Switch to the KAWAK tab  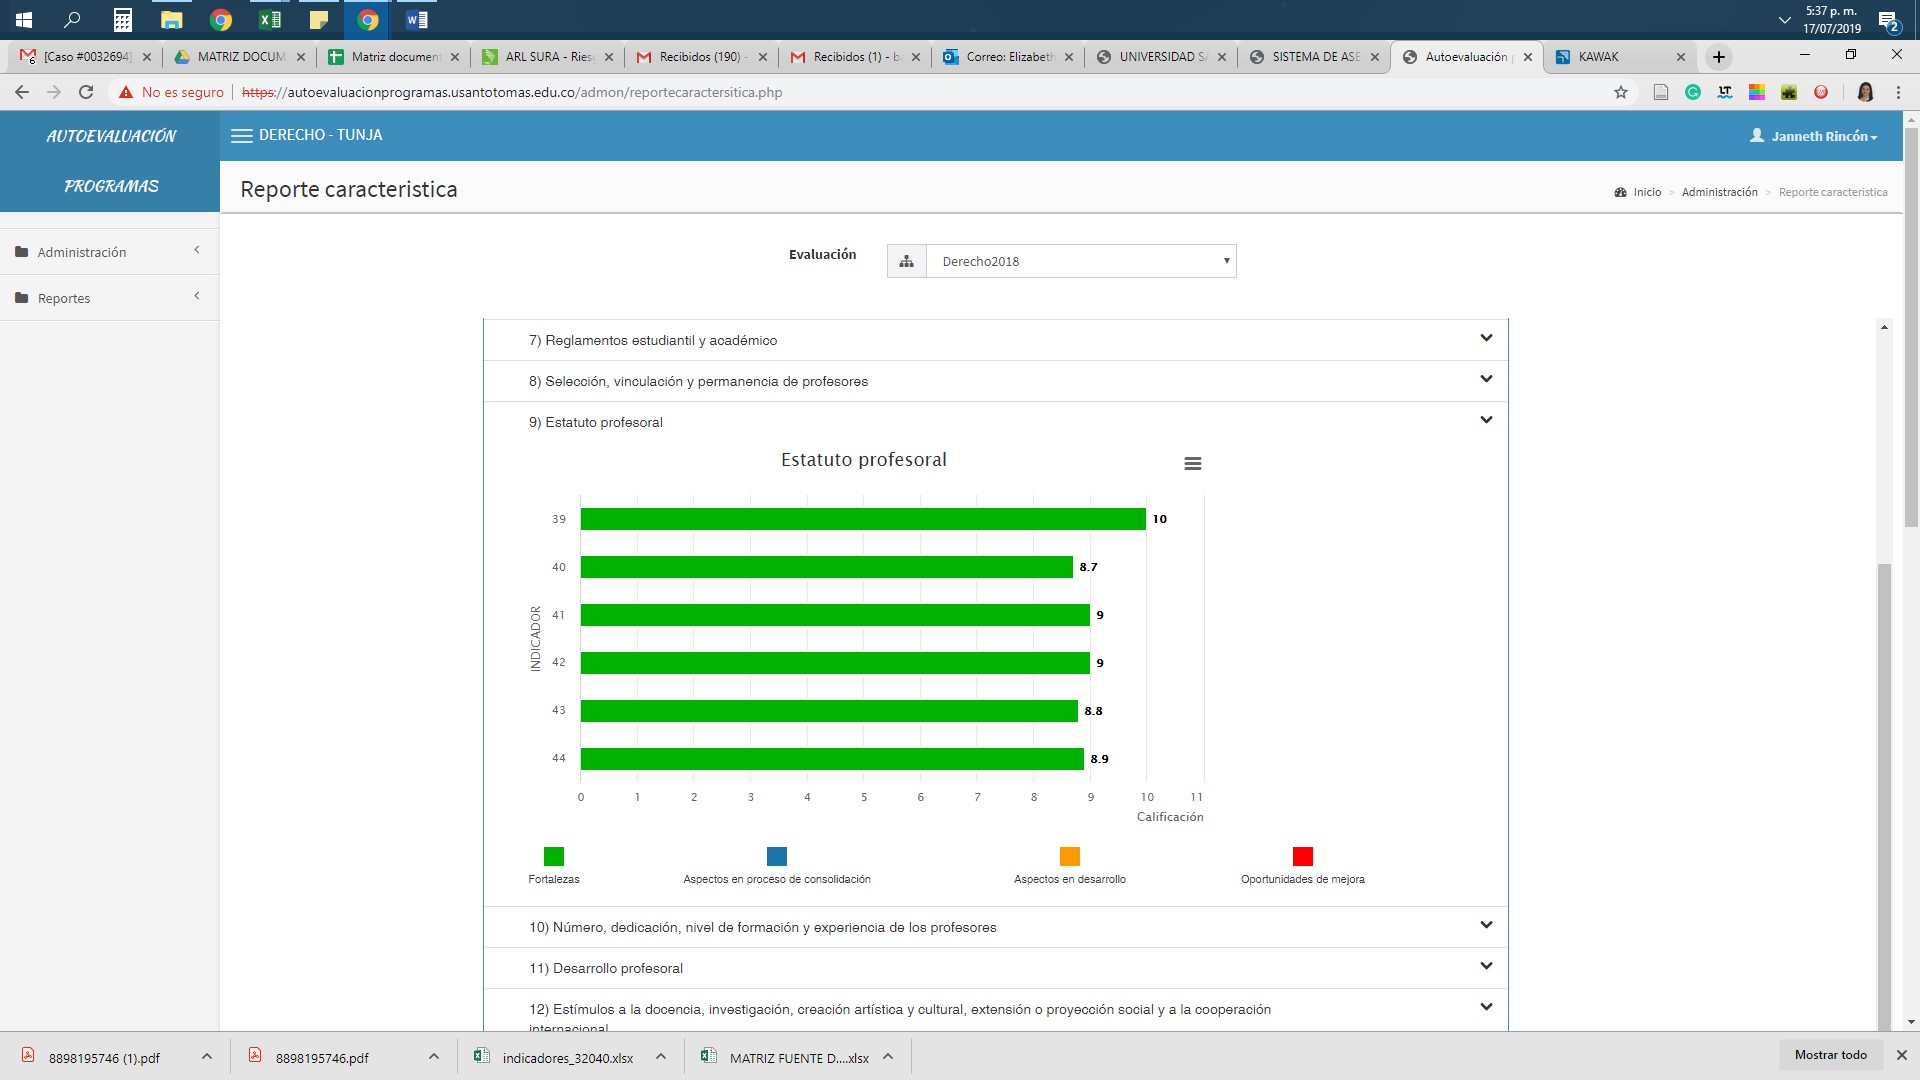pos(1620,57)
